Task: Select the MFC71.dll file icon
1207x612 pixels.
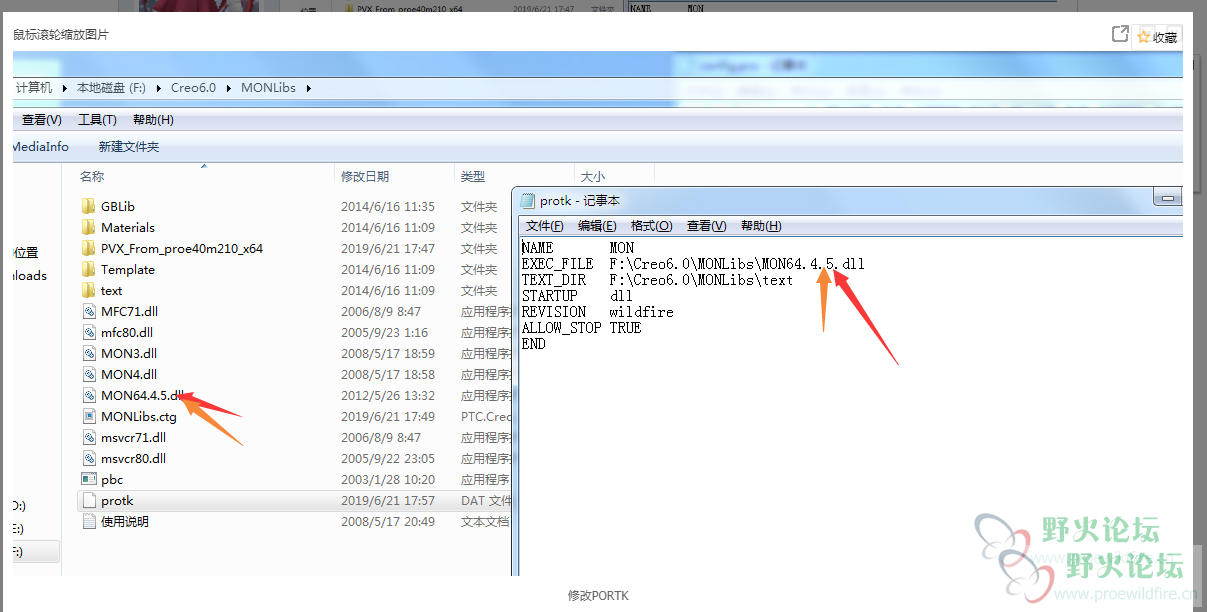Action: click(88, 312)
